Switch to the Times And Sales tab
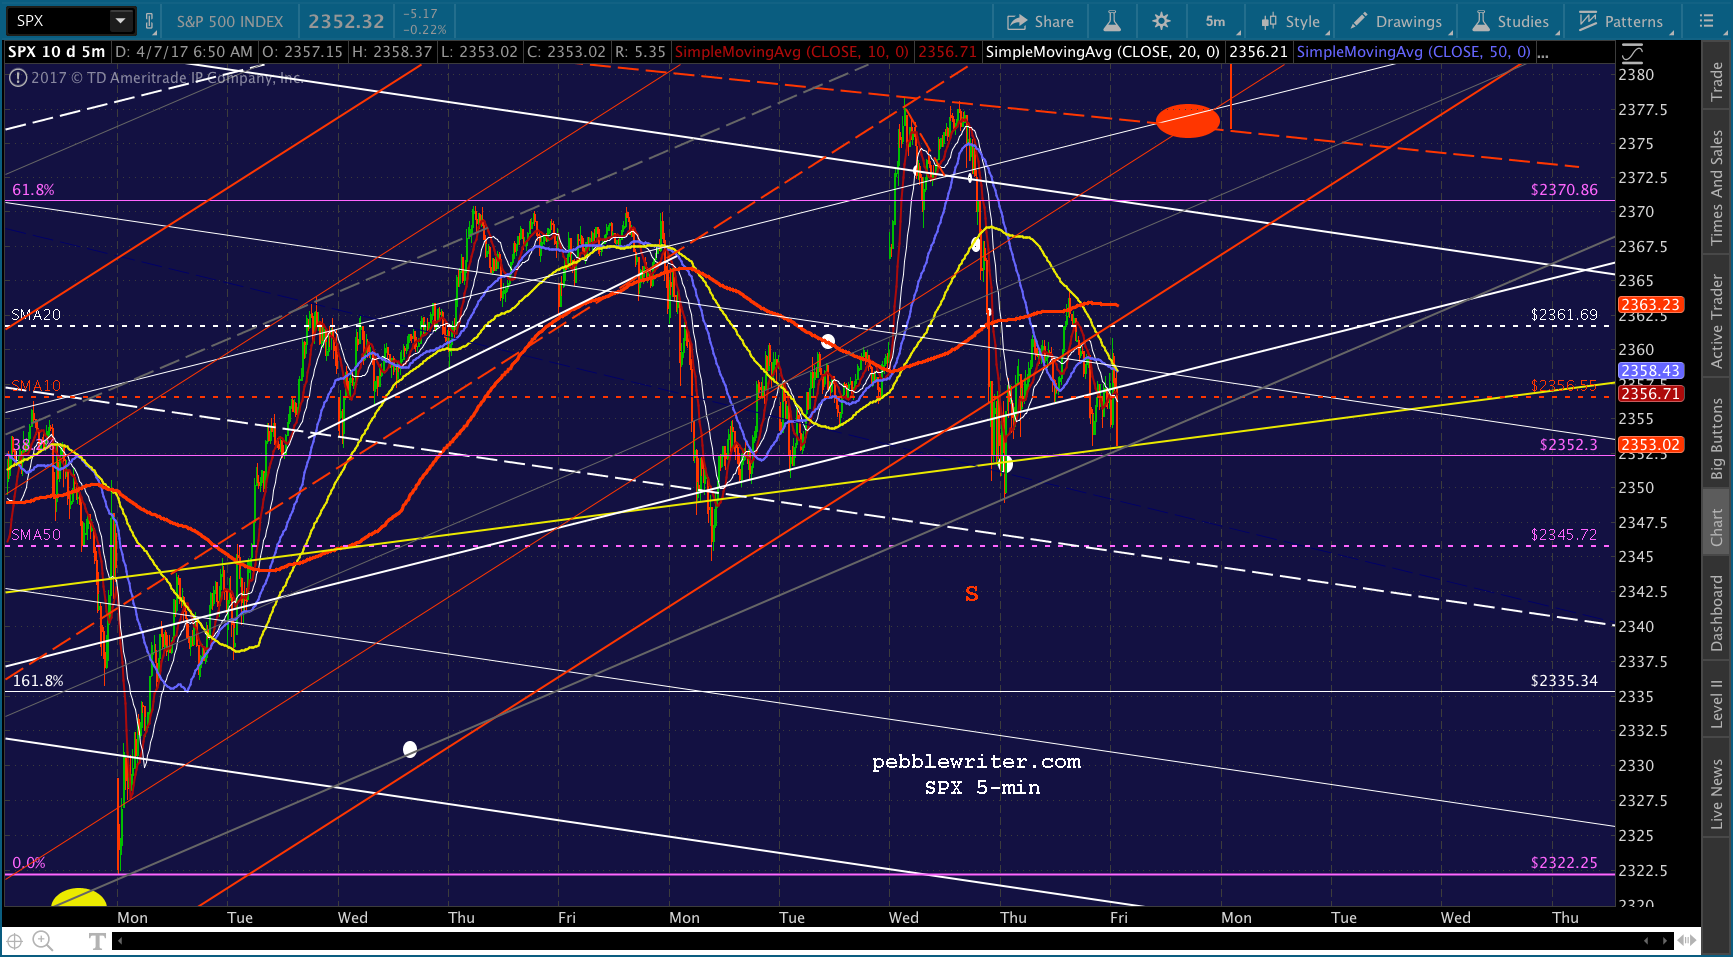 tap(1717, 187)
